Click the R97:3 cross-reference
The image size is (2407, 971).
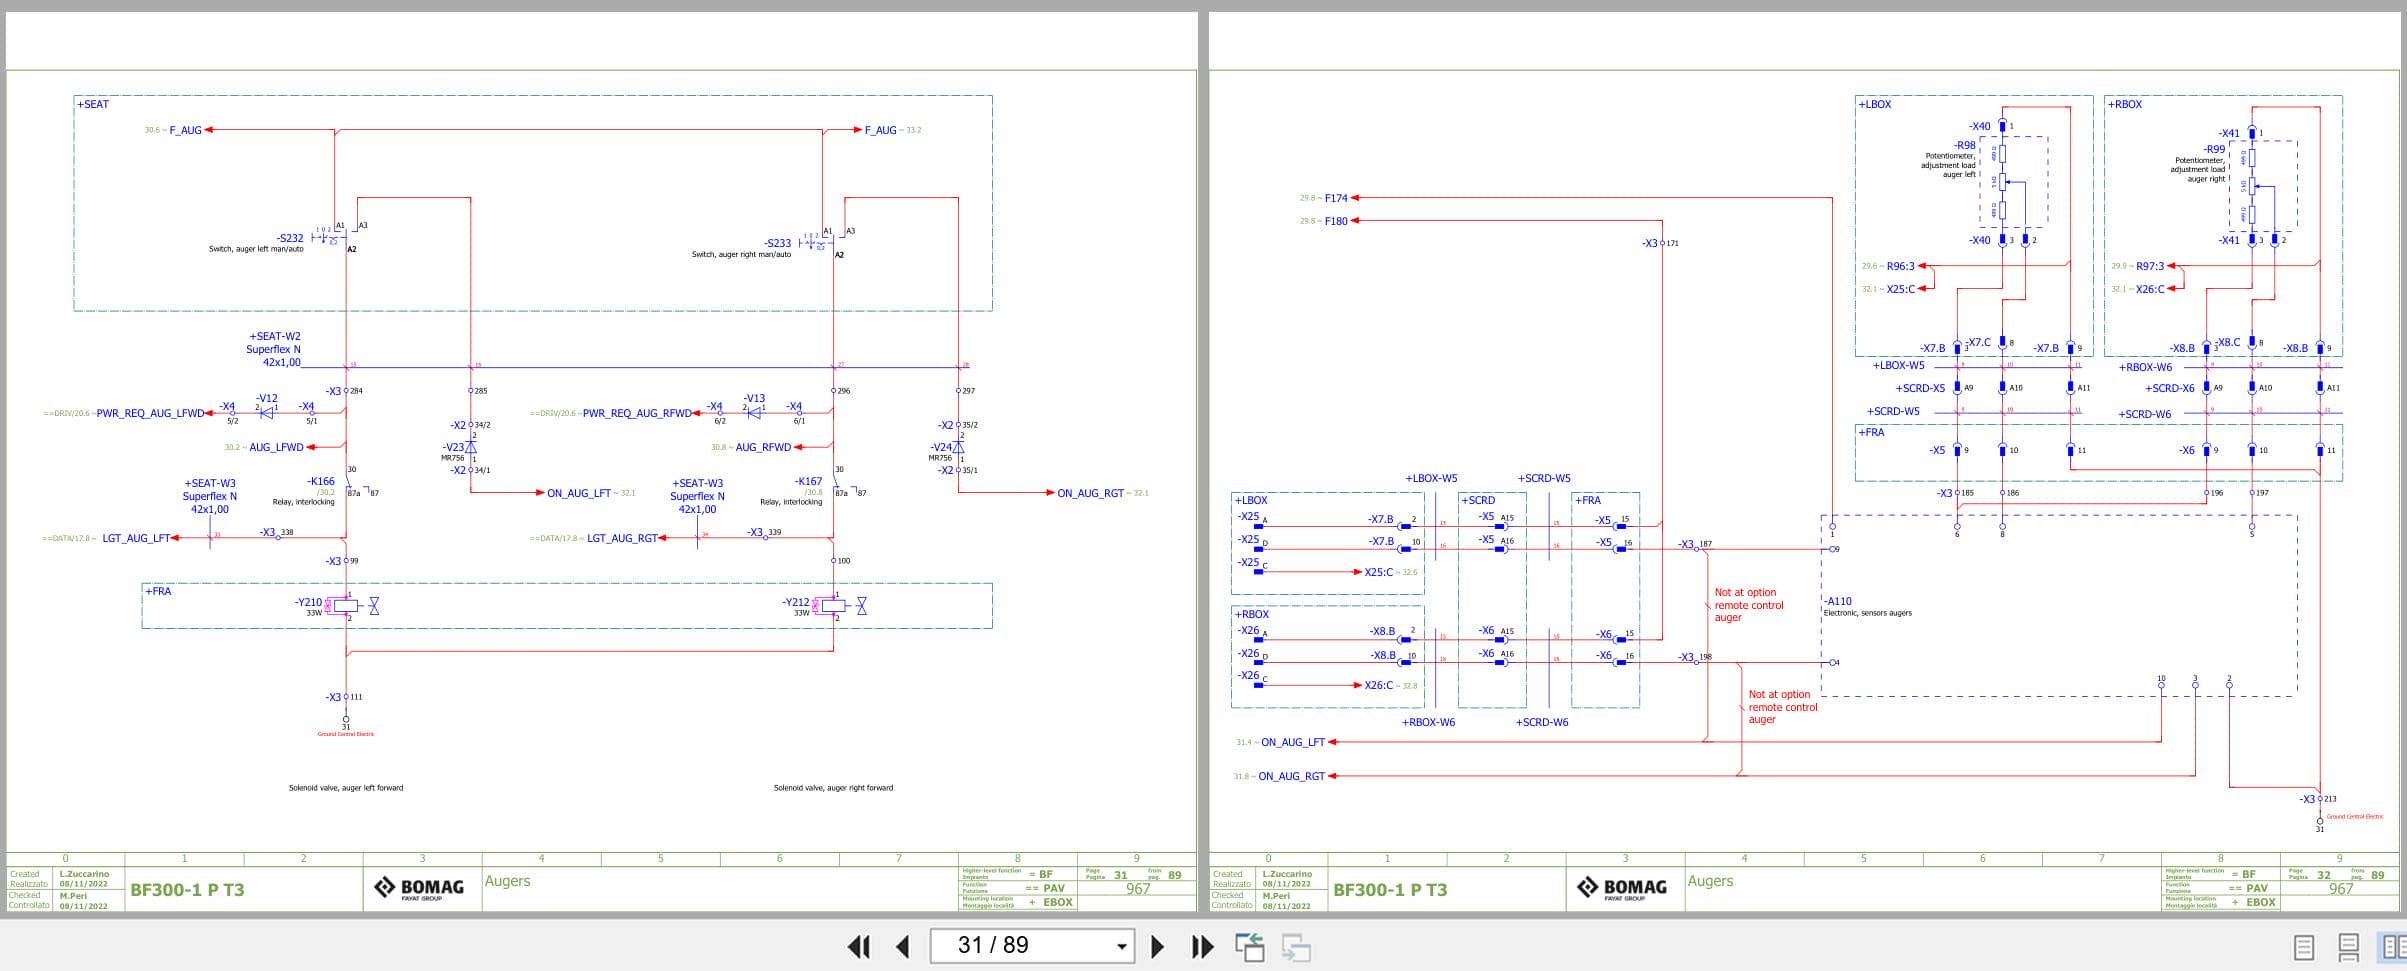pyautogui.click(x=2150, y=266)
